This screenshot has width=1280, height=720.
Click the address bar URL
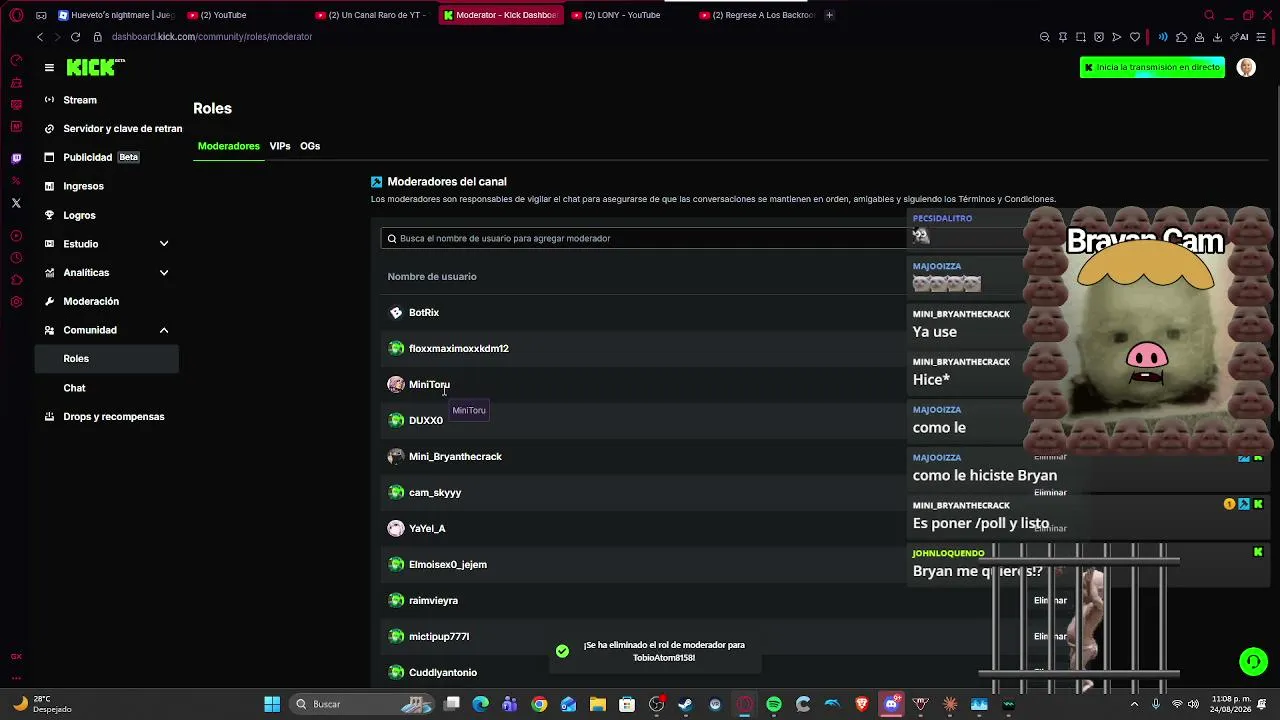click(x=212, y=37)
